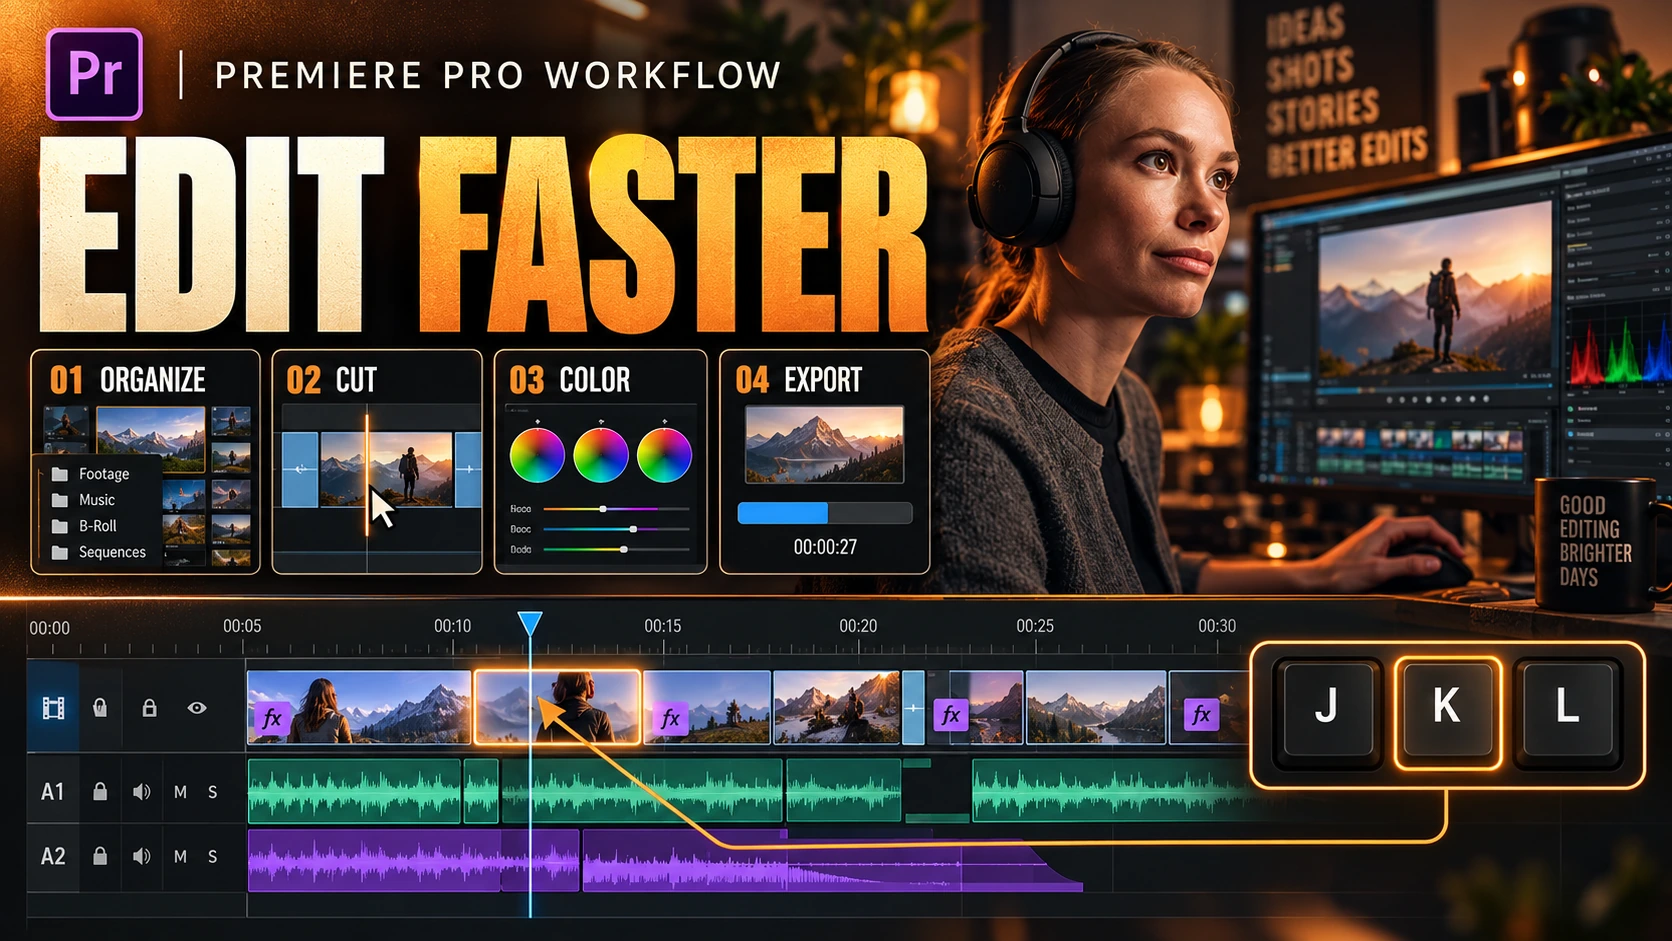
Task: Select the orange-highlighted video clip under the playhead
Action: pyautogui.click(x=557, y=708)
